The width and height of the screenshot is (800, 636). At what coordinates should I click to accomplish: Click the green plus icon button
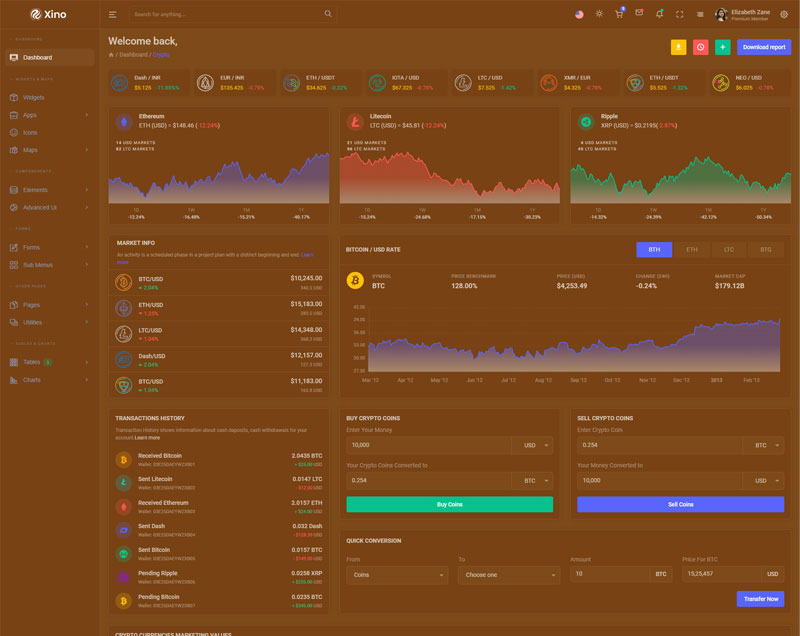point(722,47)
